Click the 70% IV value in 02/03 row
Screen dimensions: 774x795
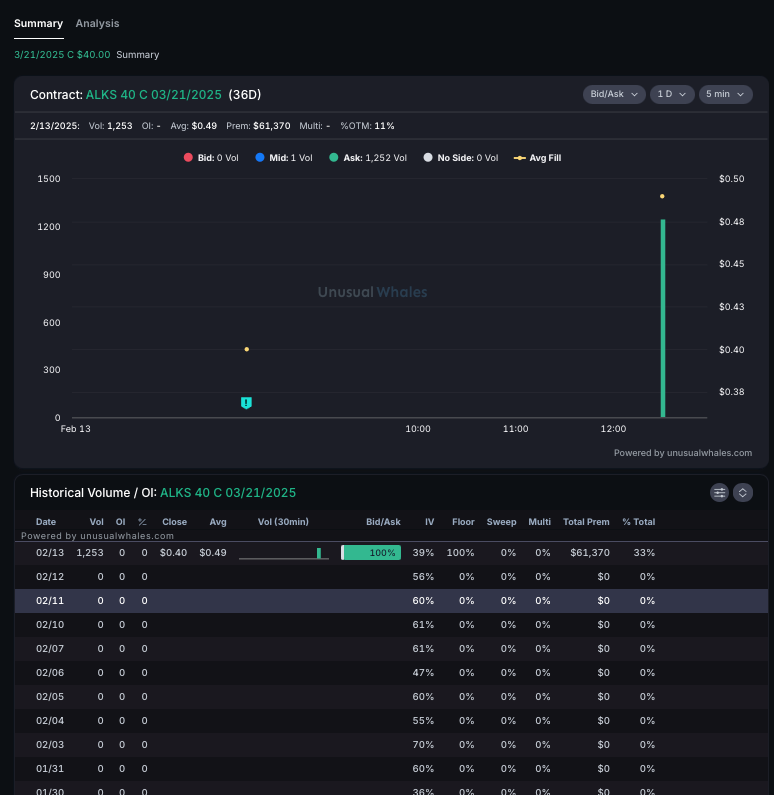click(423, 745)
